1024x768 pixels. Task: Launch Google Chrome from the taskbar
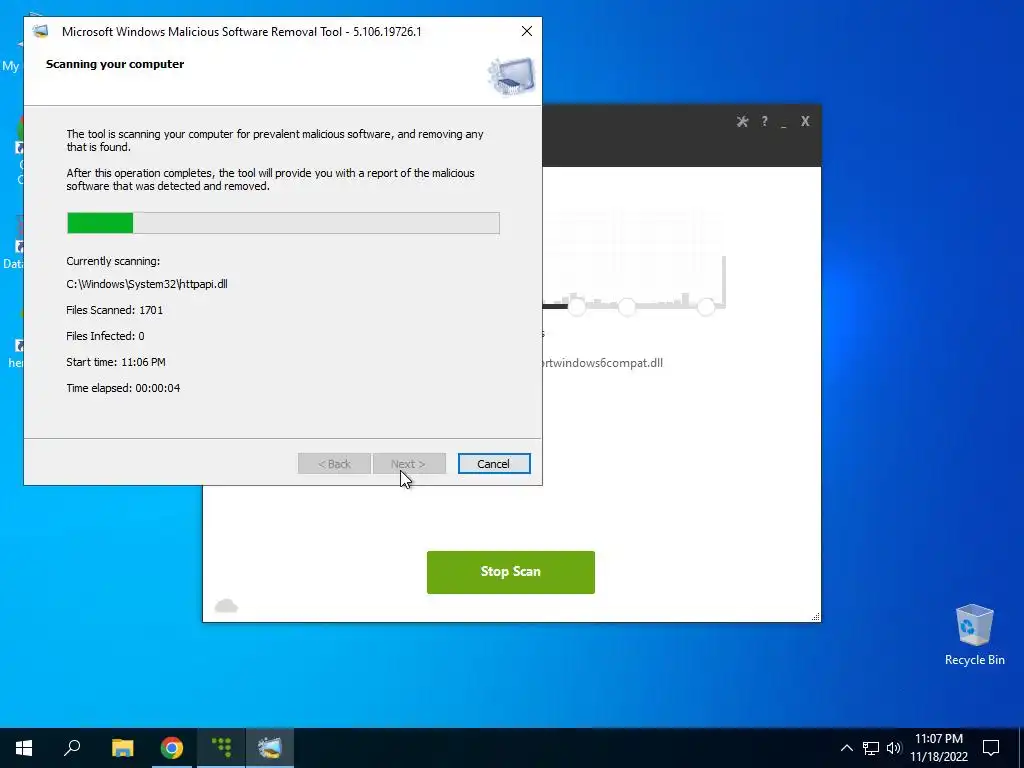172,748
